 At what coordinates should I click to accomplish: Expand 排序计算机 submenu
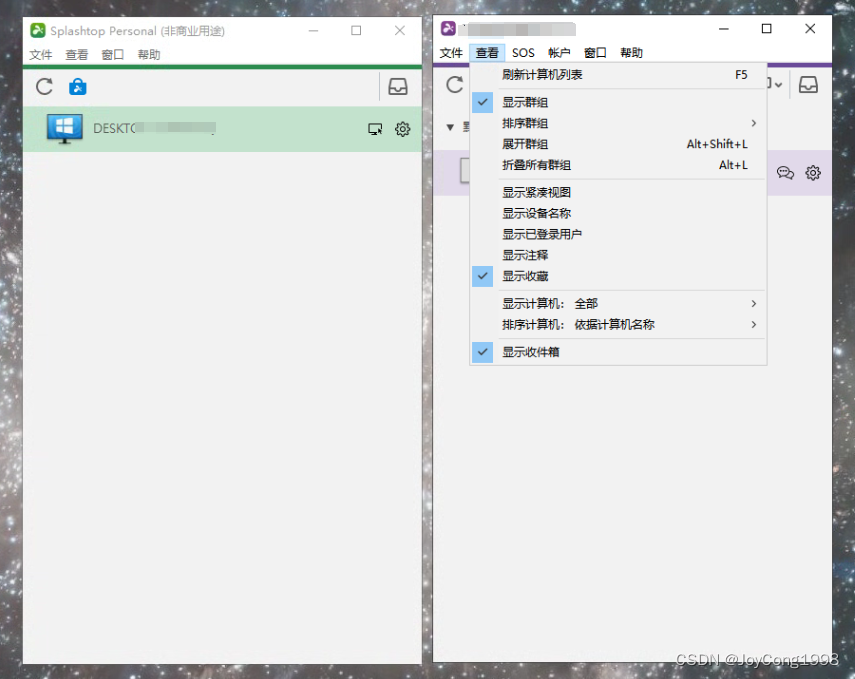pyautogui.click(x=618, y=325)
